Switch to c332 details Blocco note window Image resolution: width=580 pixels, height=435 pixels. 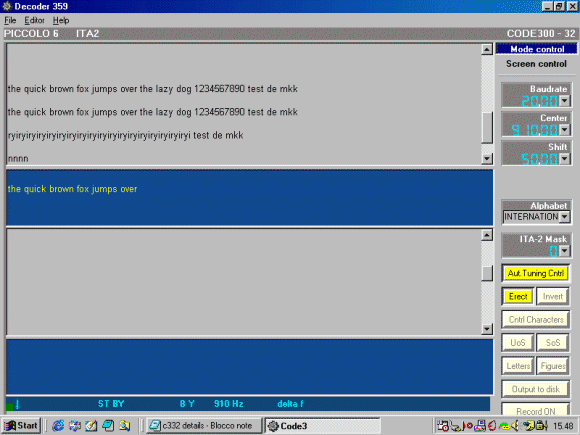pyautogui.click(x=204, y=426)
